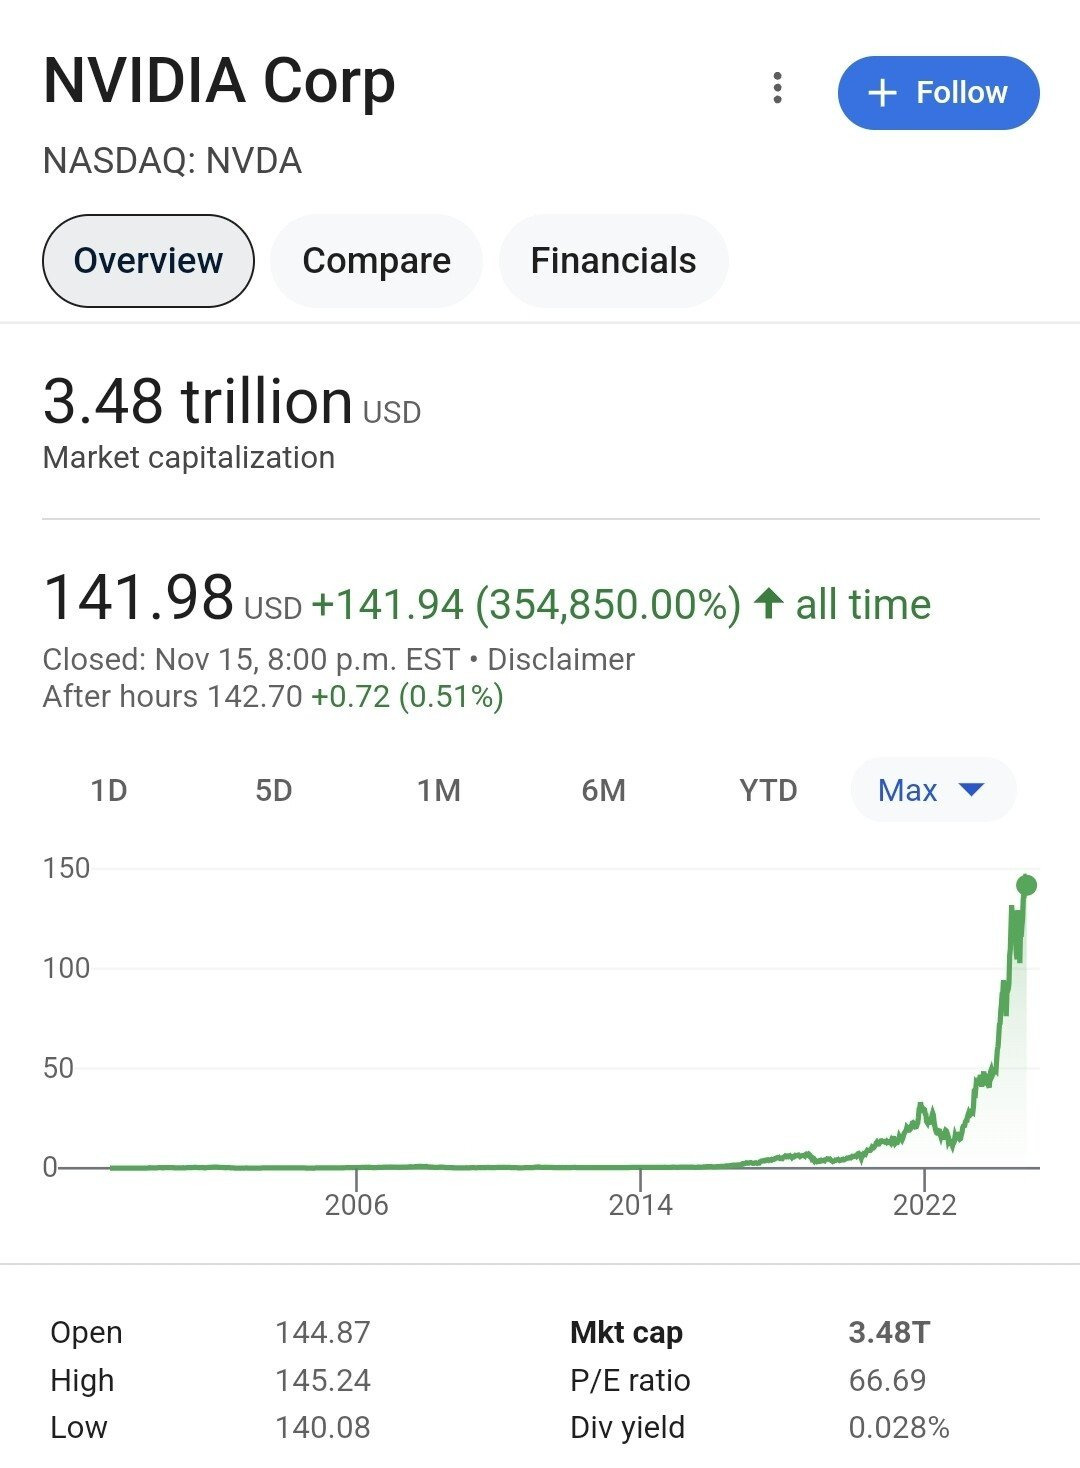Click the green up-arrow all time indicator

coord(768,603)
